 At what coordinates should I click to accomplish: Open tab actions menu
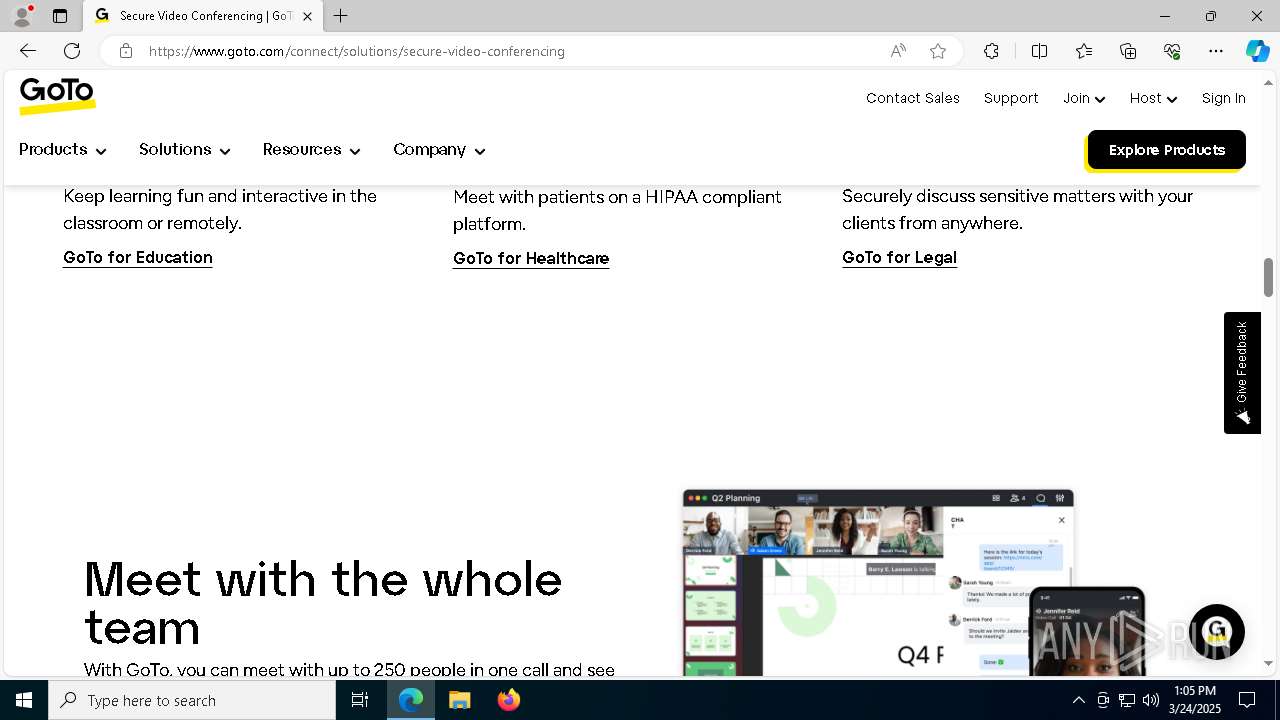(x=60, y=16)
